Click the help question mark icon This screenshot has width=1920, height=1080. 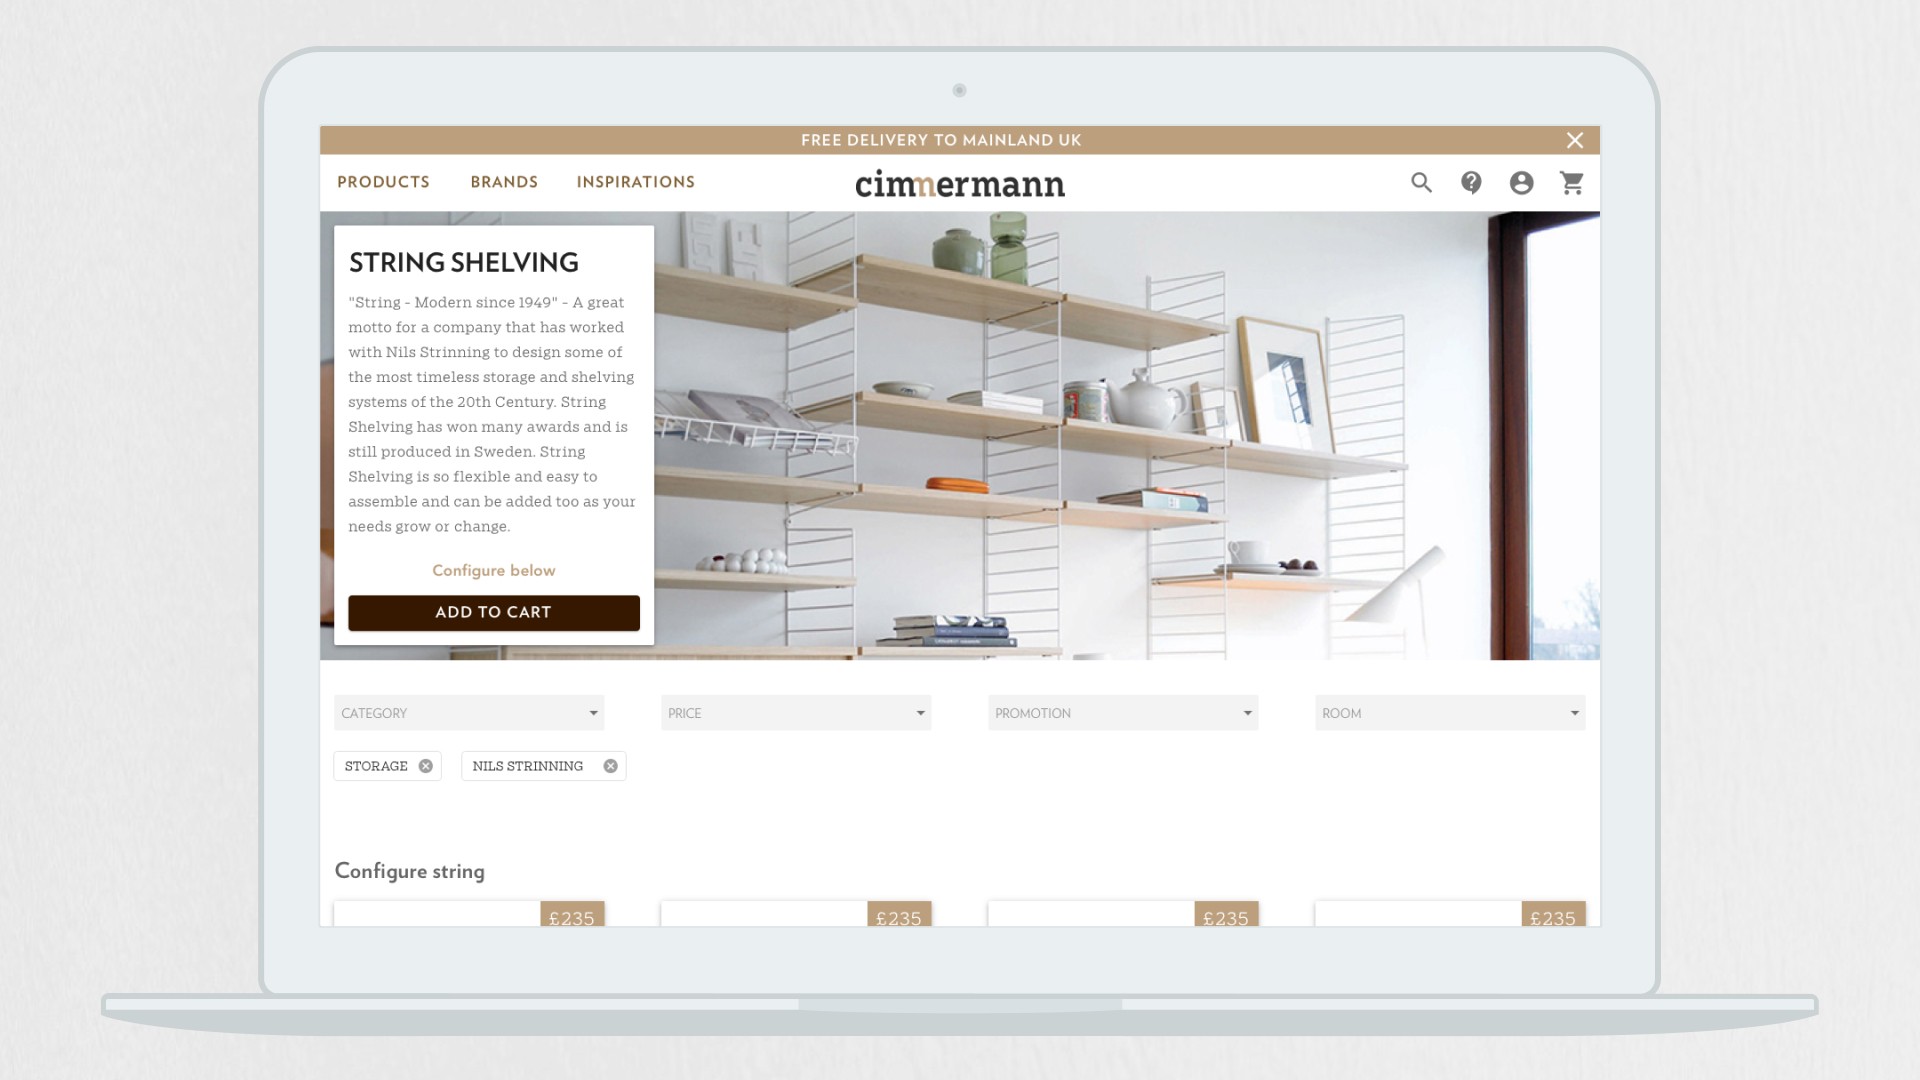[x=1471, y=183]
